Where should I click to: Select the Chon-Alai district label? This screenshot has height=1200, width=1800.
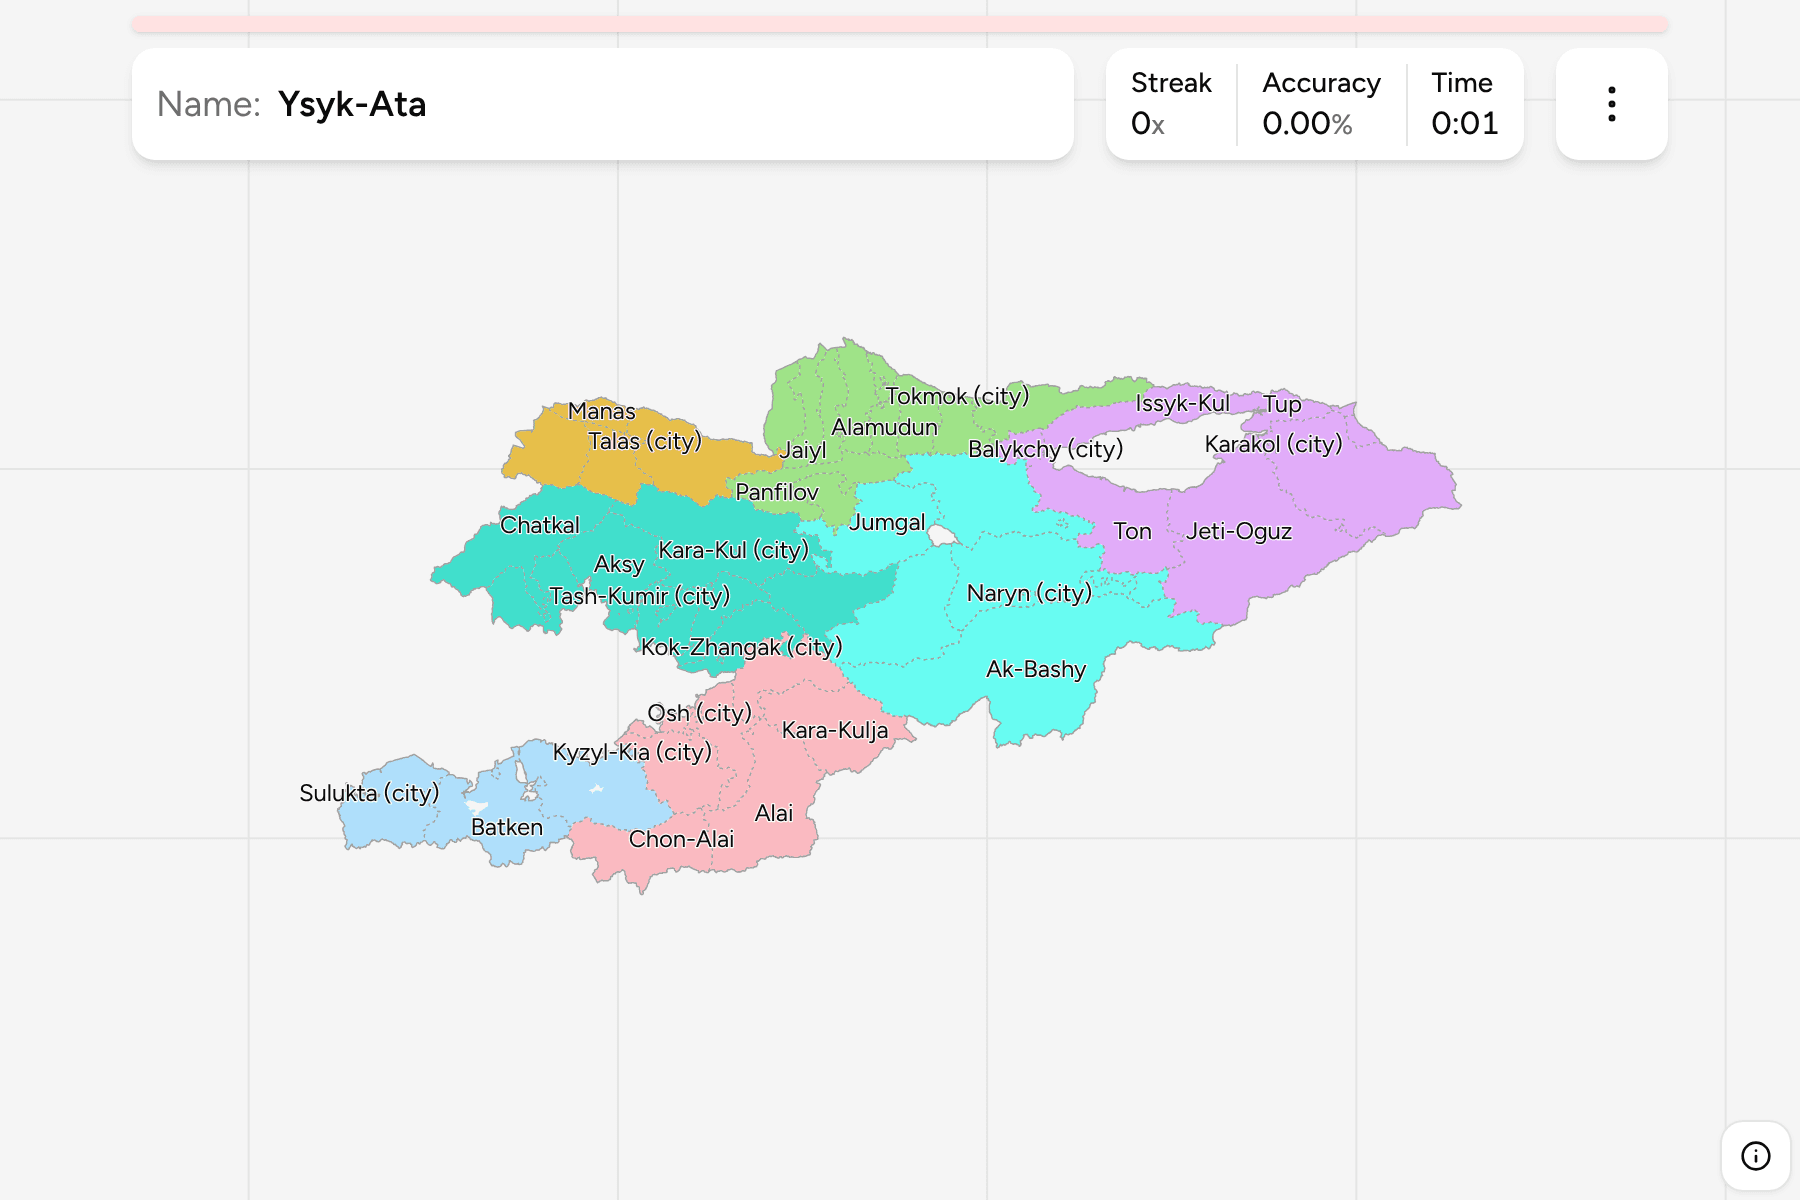point(681,839)
